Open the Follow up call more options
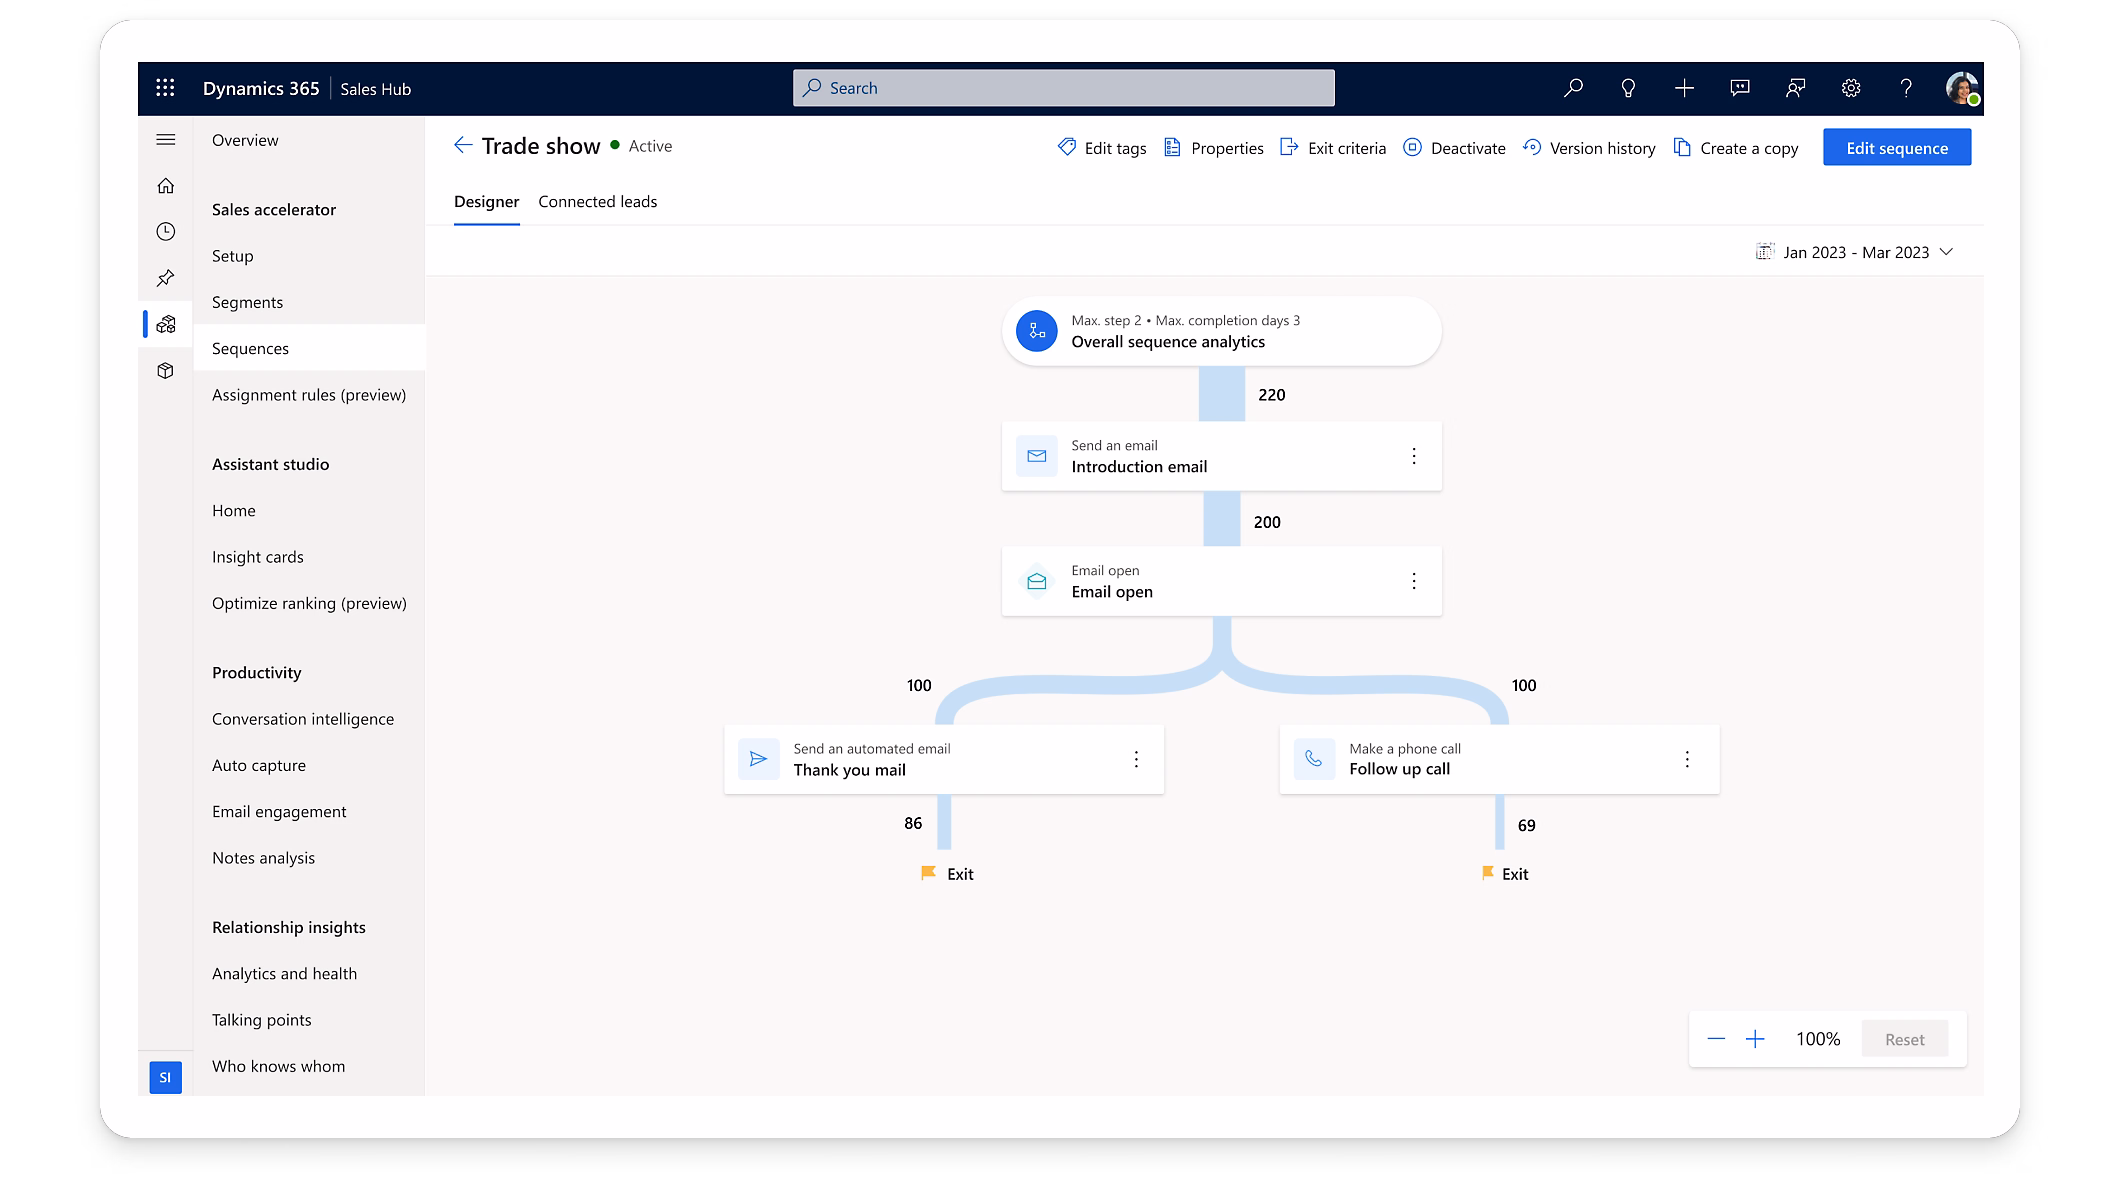Viewport: 2120px width, 1192px height. click(1687, 759)
